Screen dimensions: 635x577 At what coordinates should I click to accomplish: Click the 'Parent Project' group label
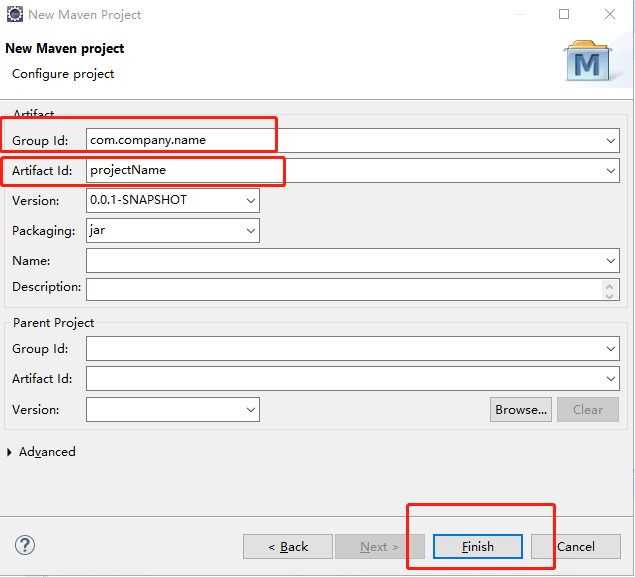tap(53, 323)
